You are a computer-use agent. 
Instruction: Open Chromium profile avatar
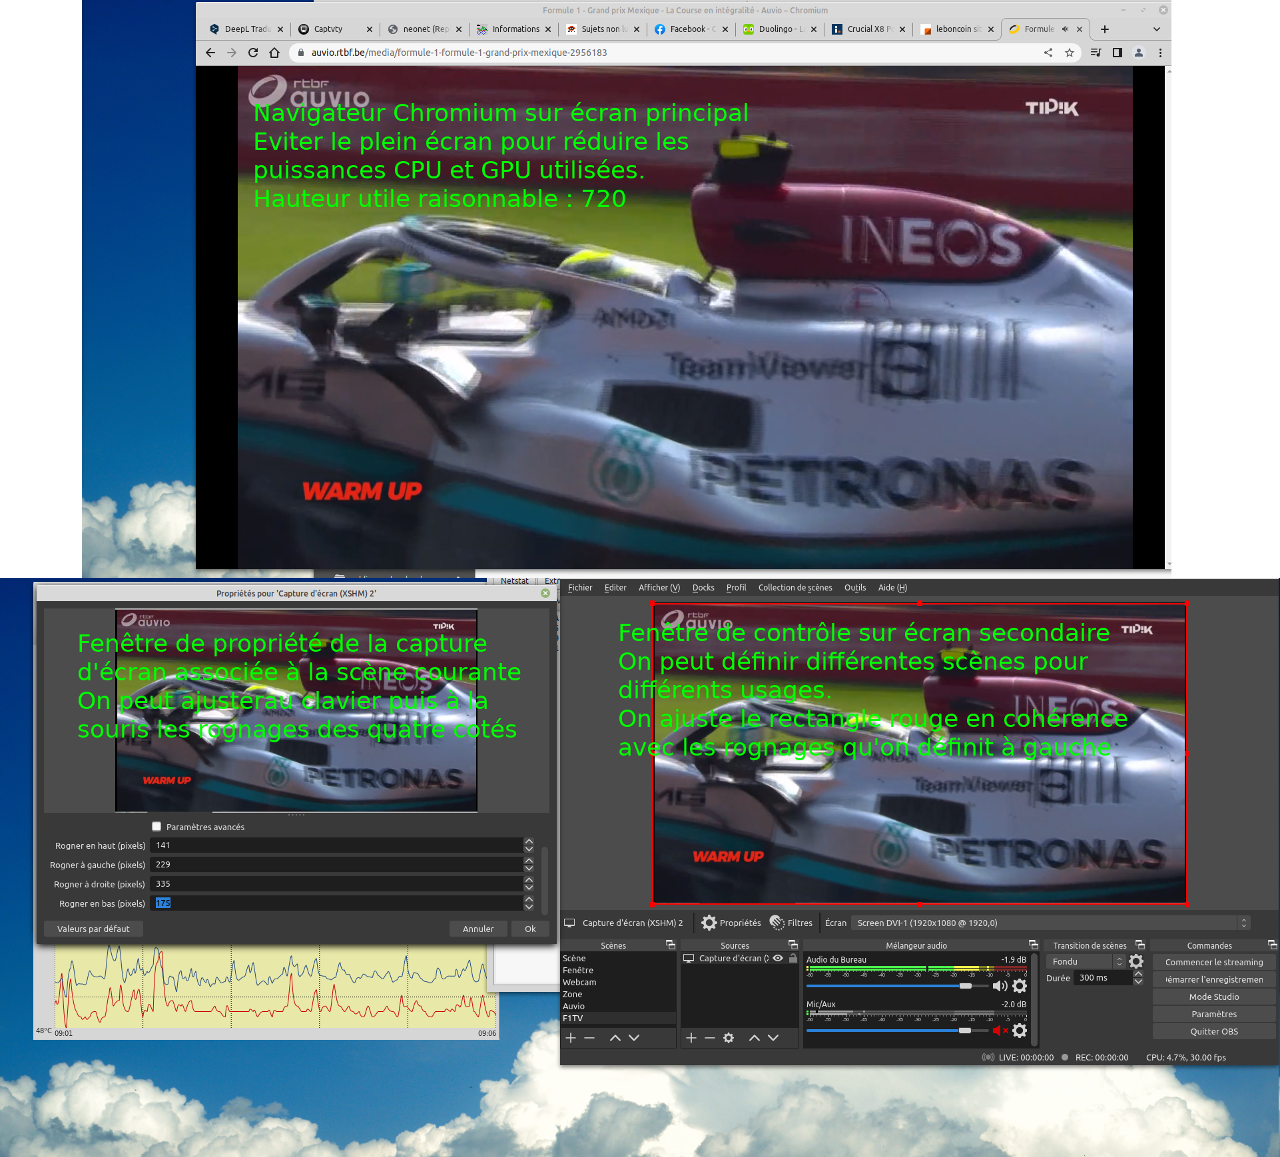click(1138, 53)
